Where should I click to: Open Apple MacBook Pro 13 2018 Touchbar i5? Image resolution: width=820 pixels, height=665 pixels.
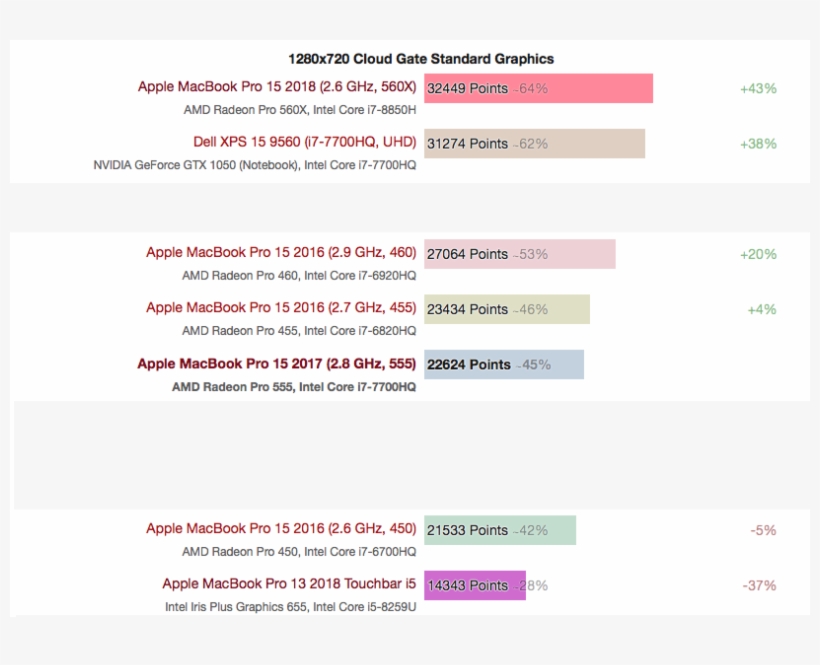pos(289,583)
